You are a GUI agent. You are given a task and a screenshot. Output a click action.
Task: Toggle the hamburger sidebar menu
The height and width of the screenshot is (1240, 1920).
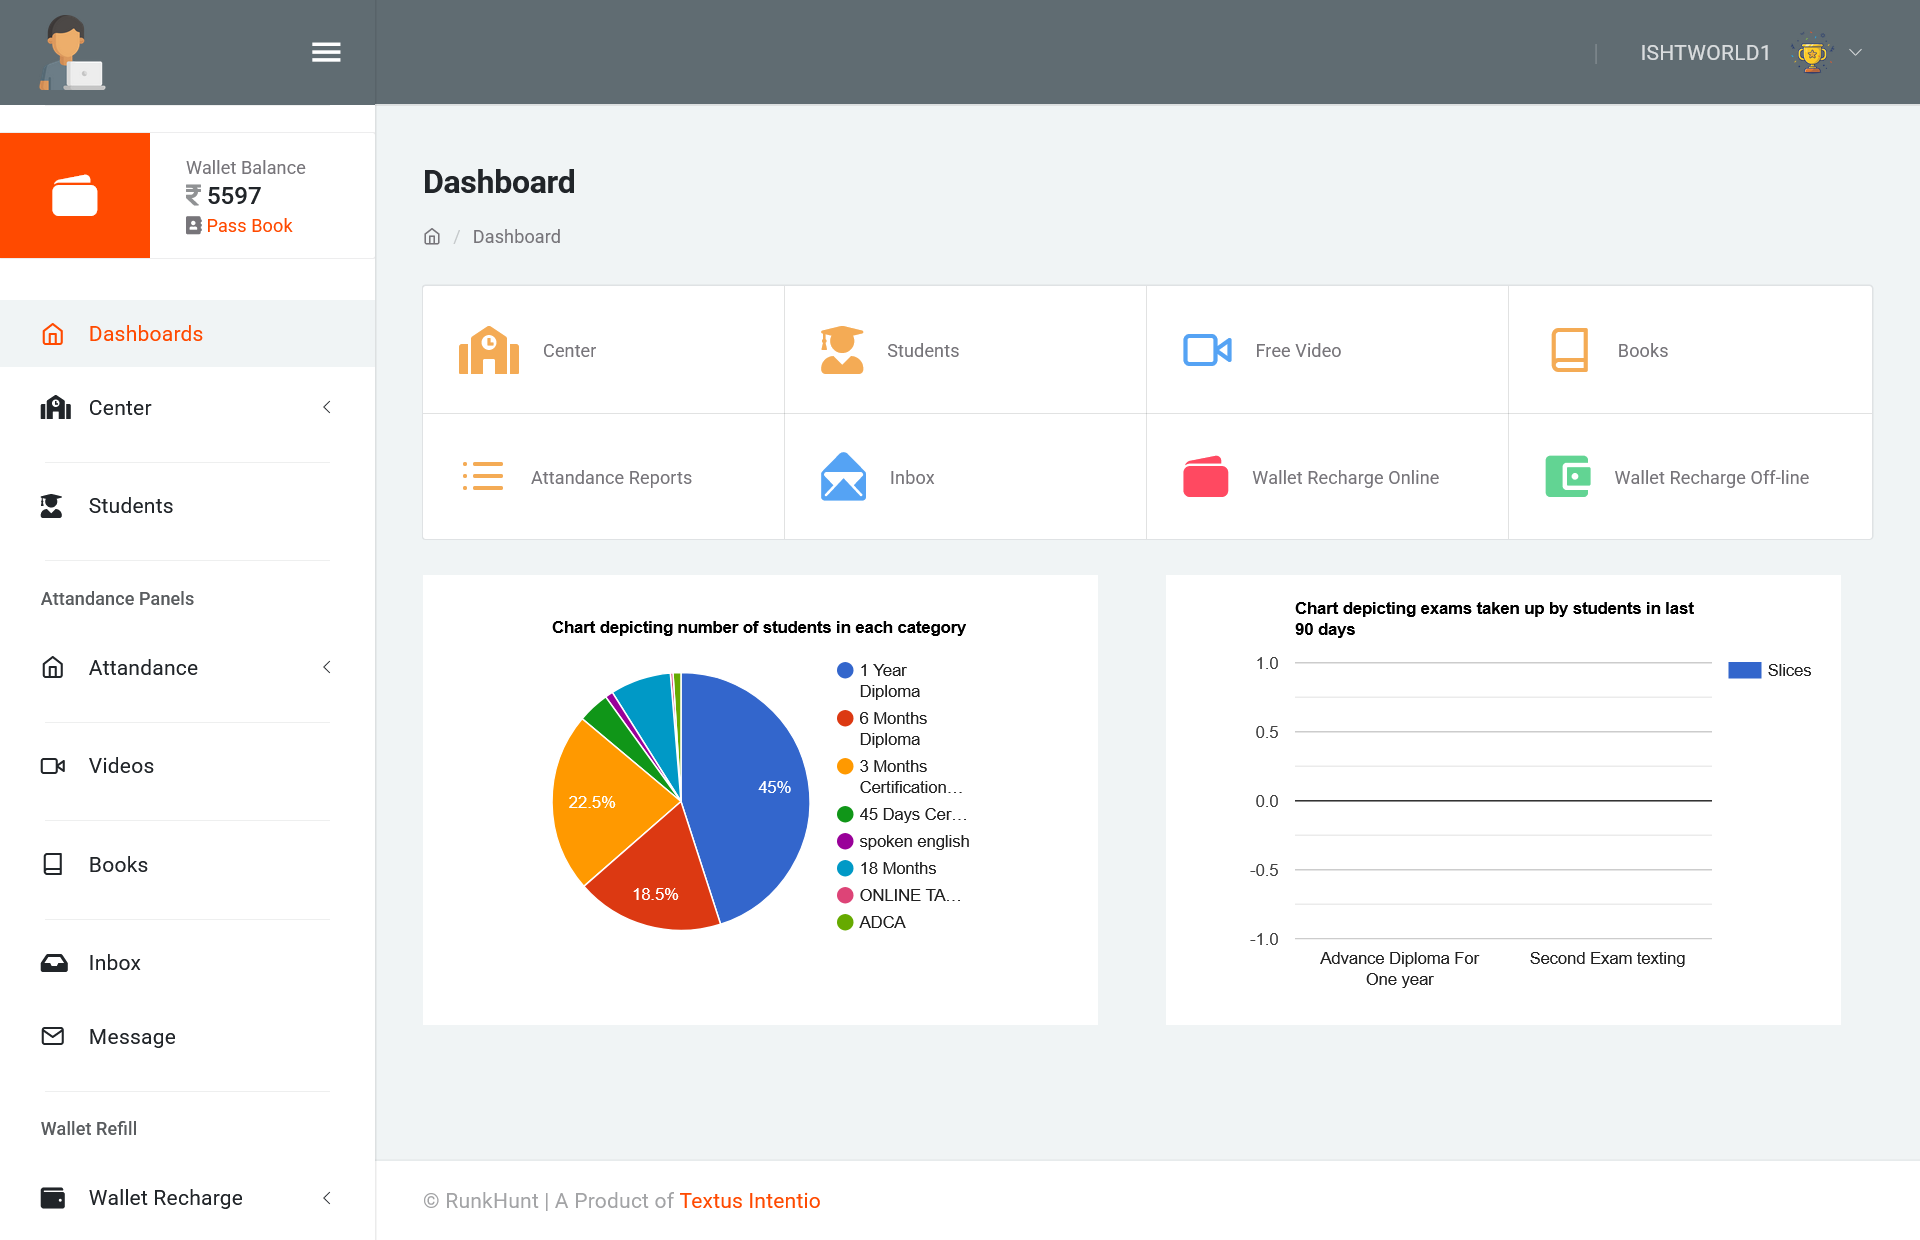326,52
